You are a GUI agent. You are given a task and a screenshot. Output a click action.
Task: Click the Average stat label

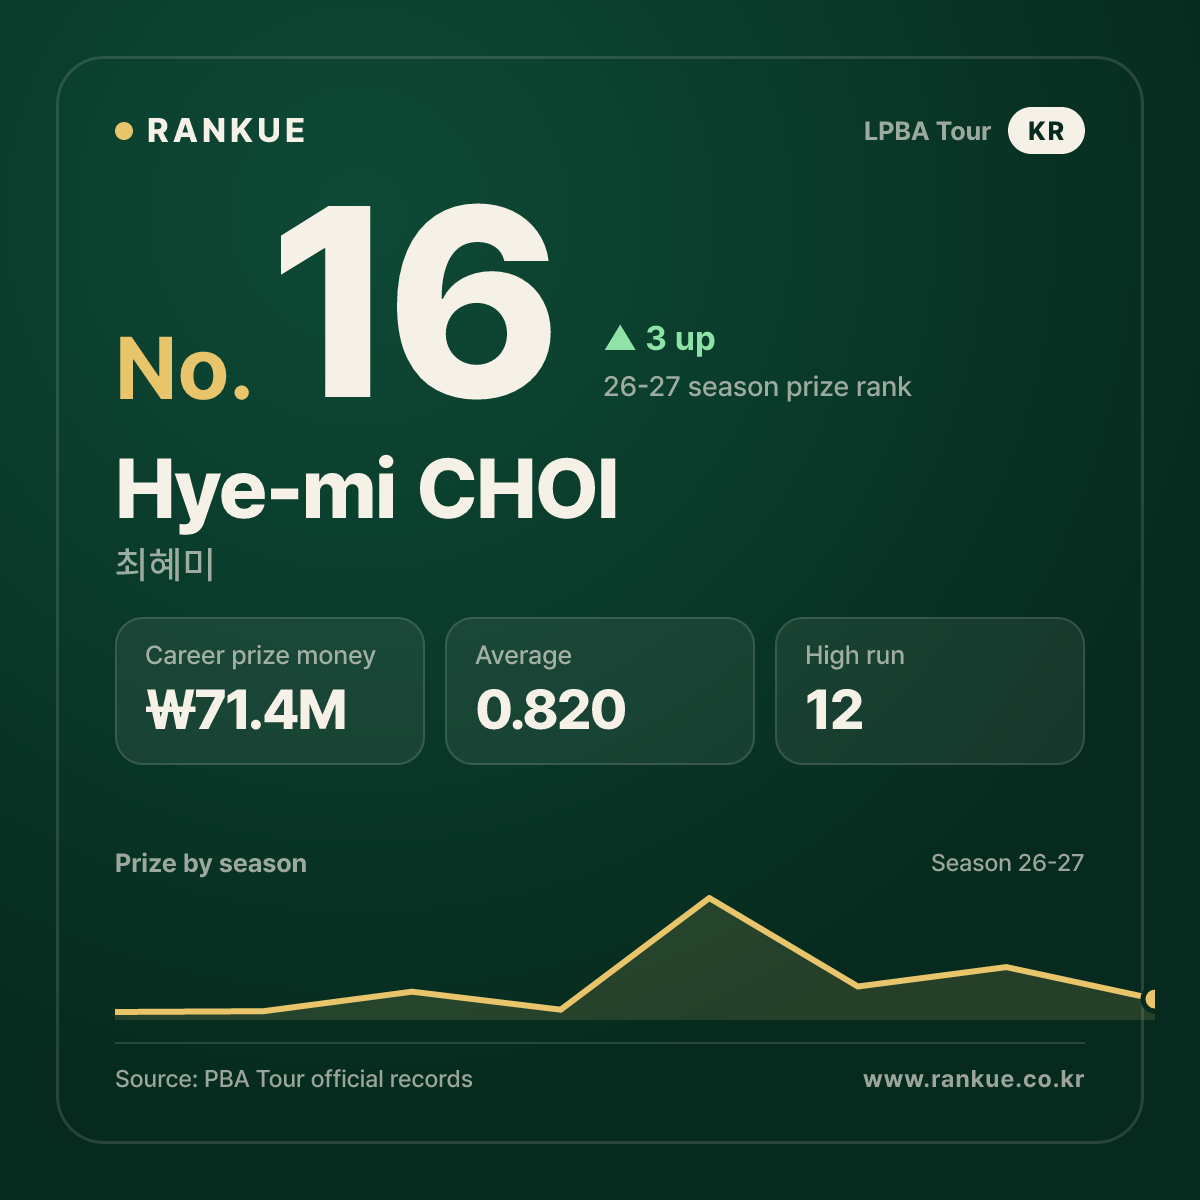[x=523, y=656]
